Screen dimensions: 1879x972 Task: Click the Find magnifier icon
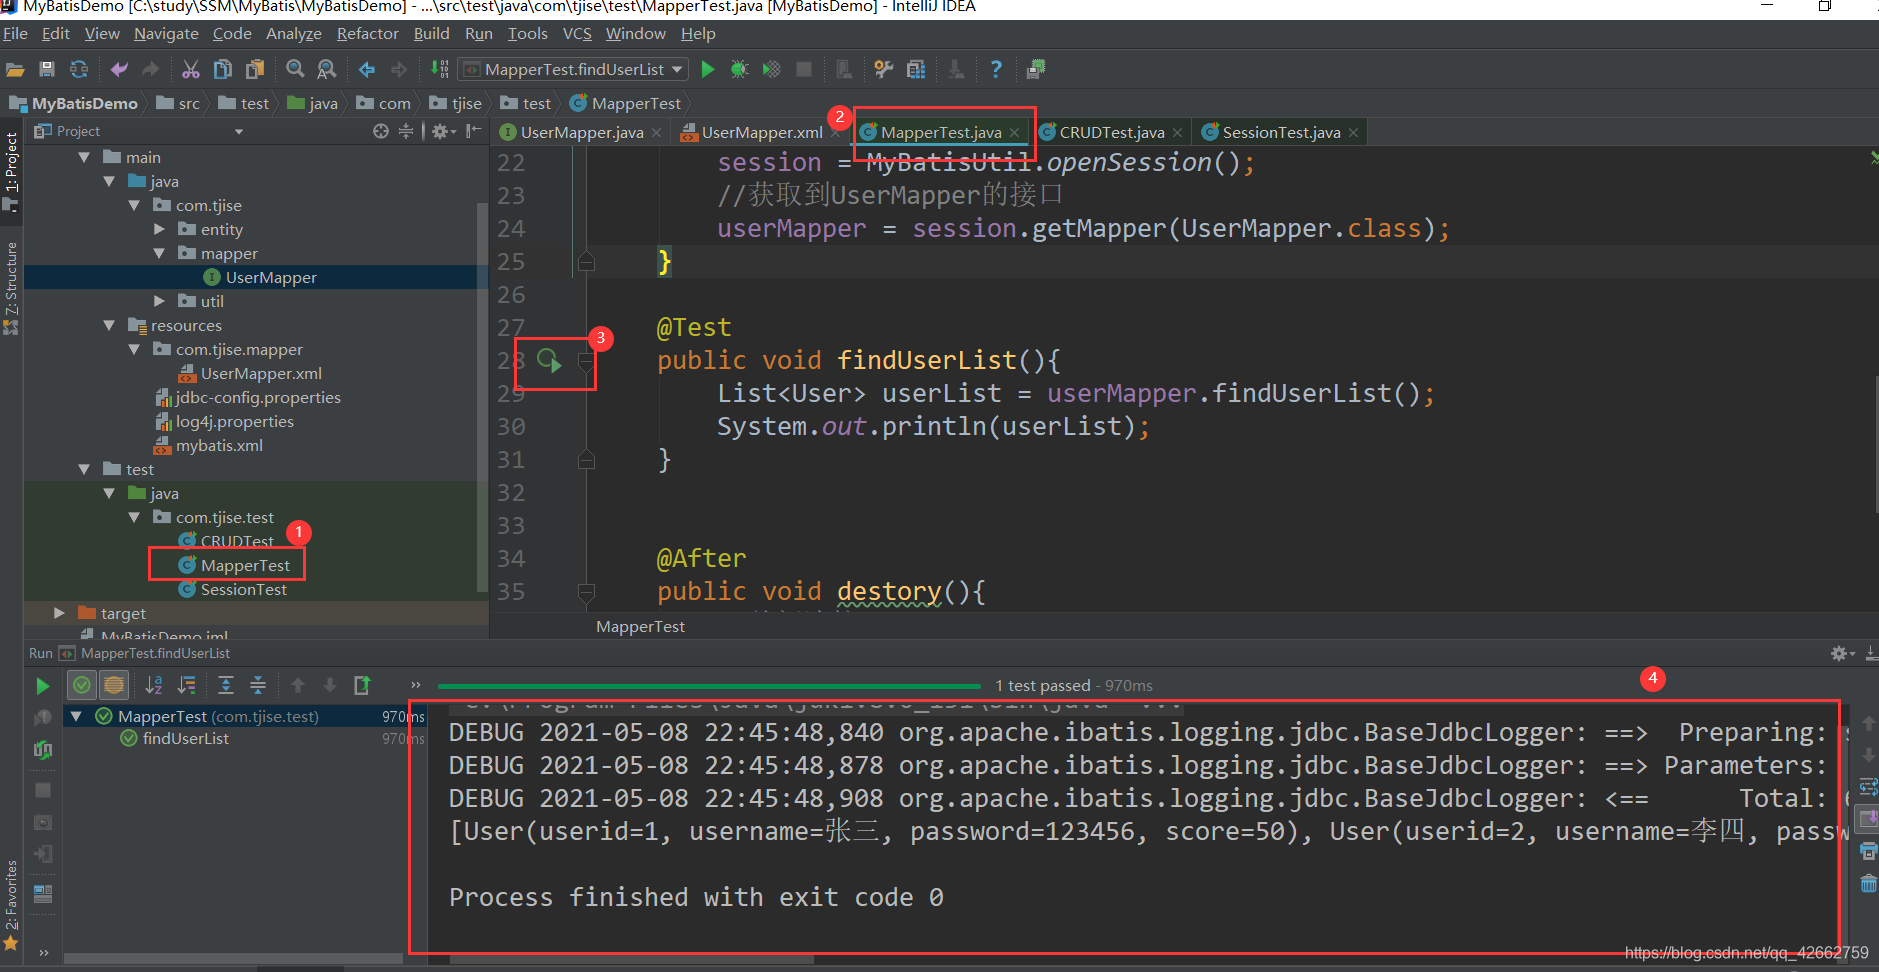(295, 69)
